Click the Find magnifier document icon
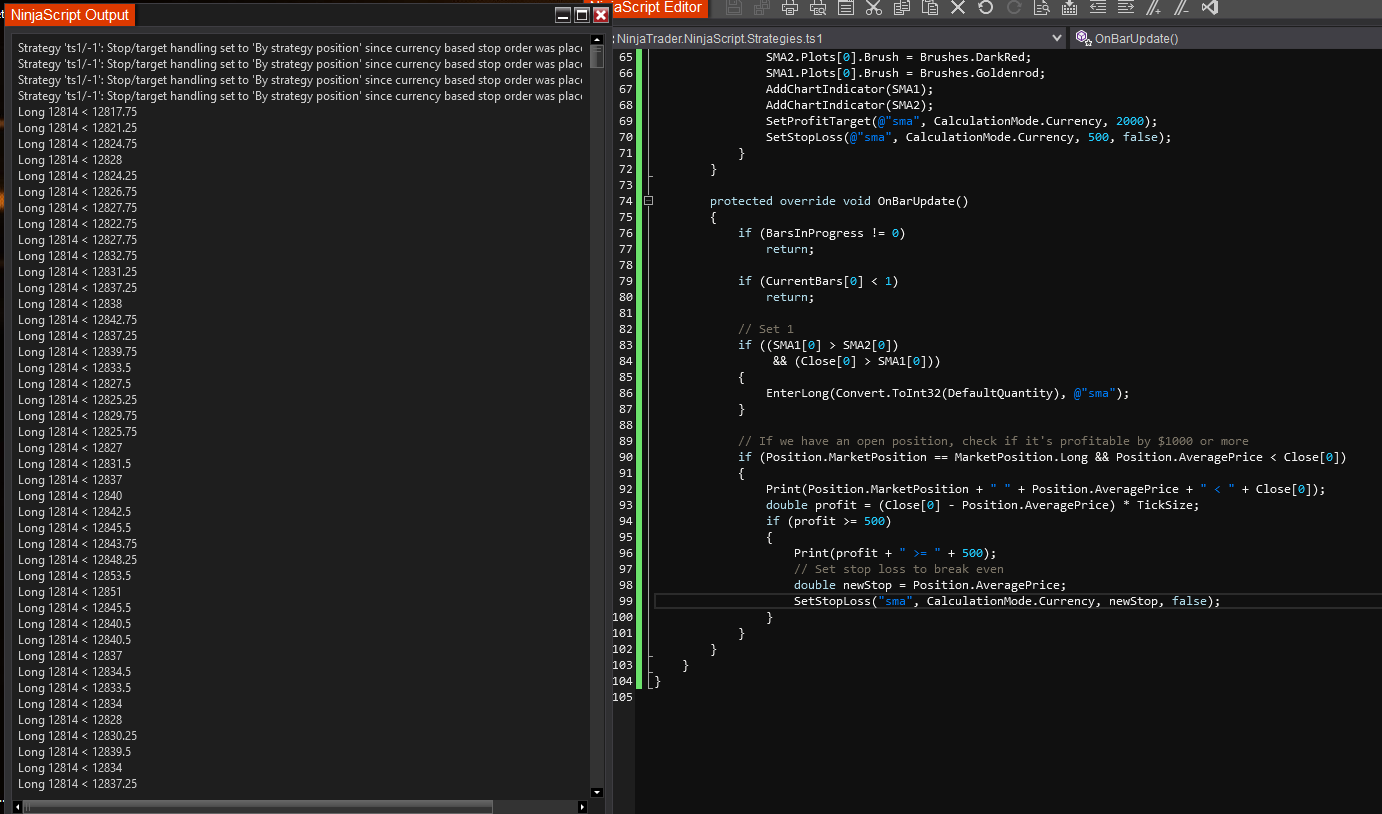1382x814 pixels. point(1042,8)
